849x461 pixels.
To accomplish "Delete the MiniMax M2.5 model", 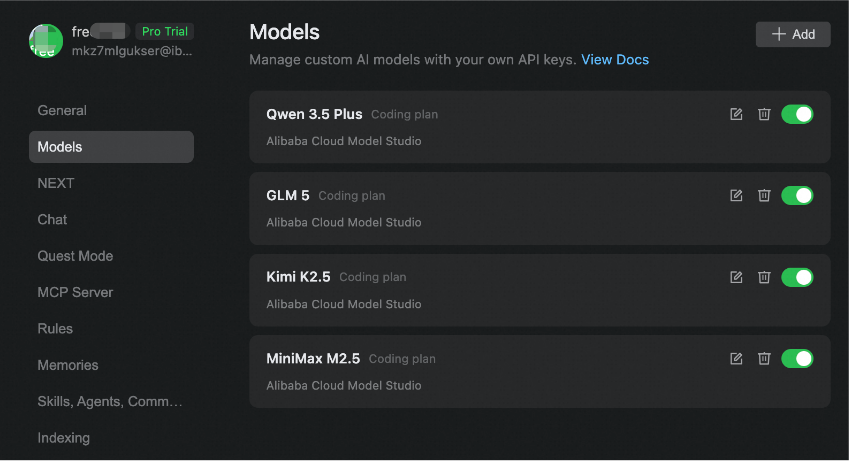I will coord(764,359).
